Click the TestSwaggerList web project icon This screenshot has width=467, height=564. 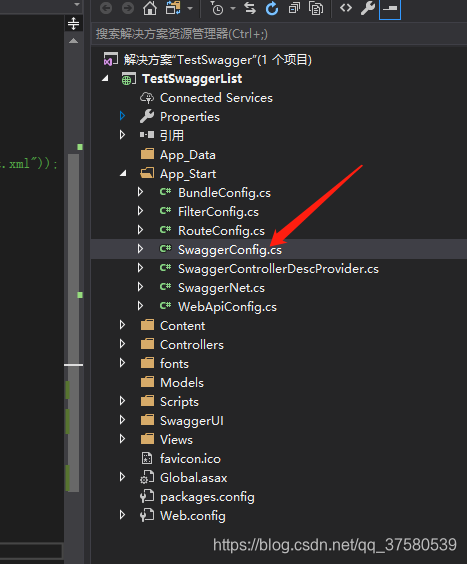[x=128, y=78]
